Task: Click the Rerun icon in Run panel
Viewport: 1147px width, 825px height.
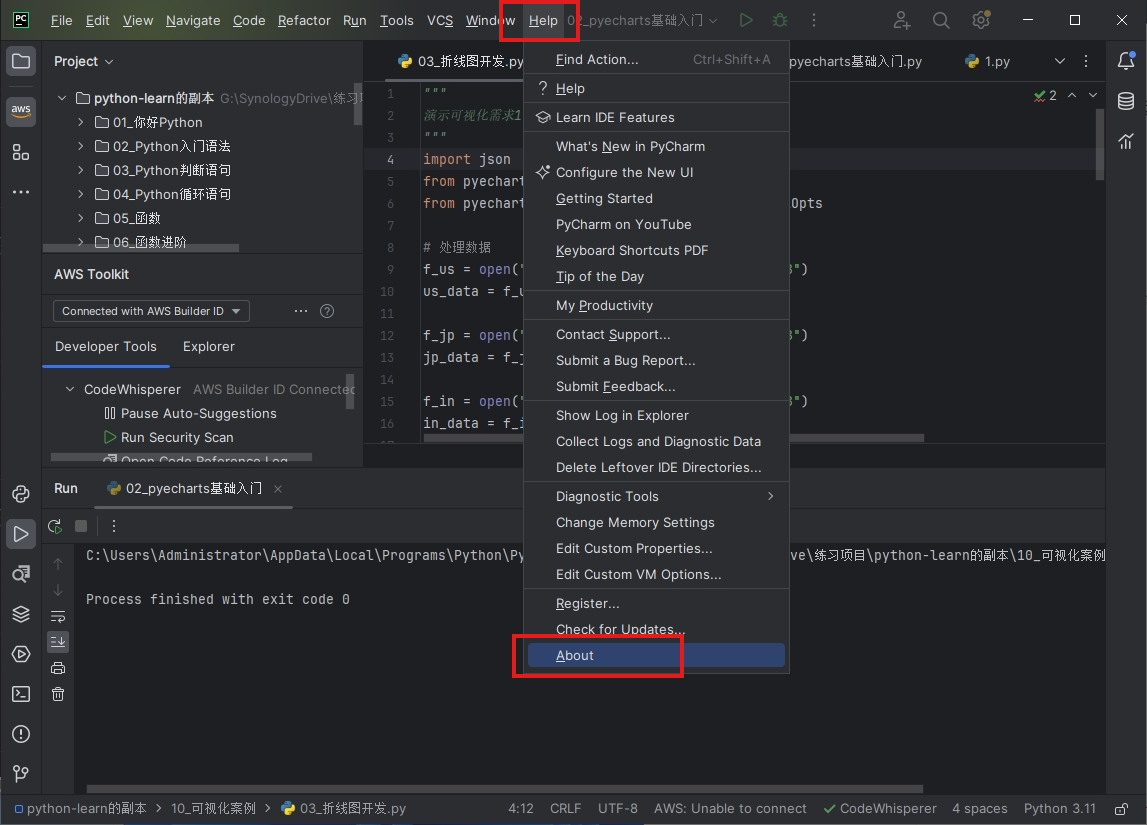Action: 55,526
